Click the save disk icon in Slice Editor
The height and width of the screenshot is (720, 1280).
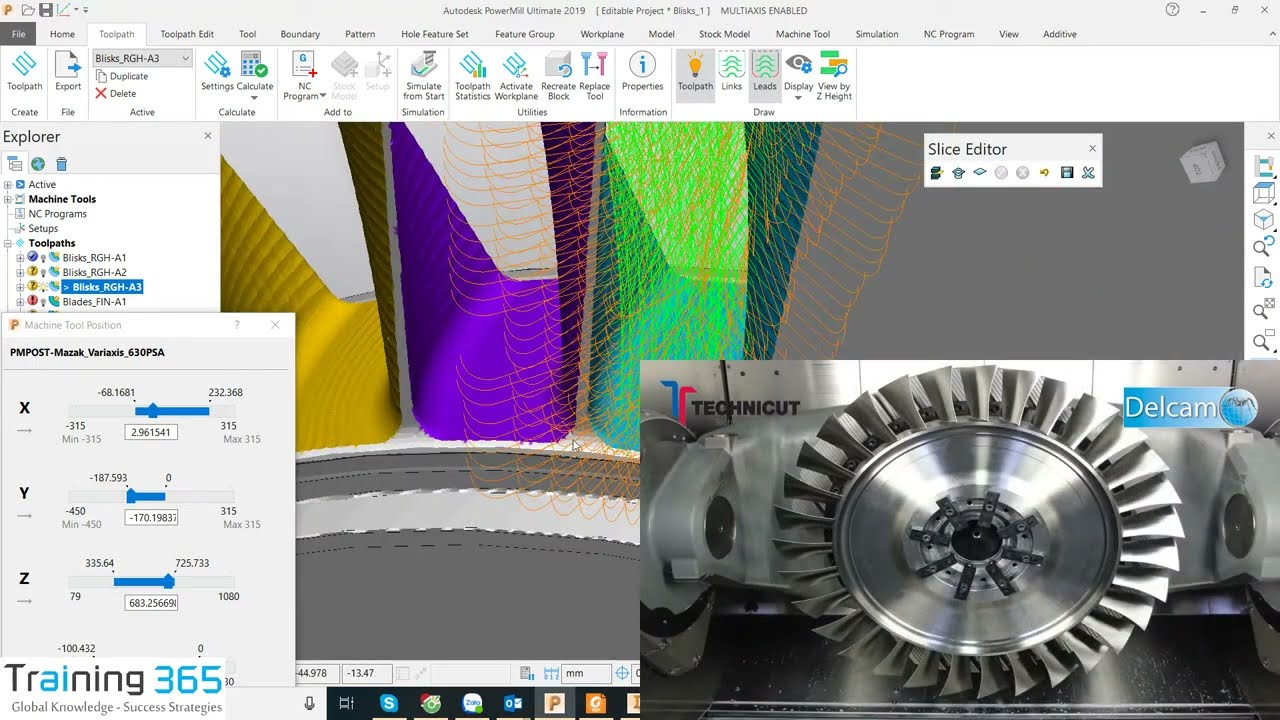pyautogui.click(x=1067, y=173)
